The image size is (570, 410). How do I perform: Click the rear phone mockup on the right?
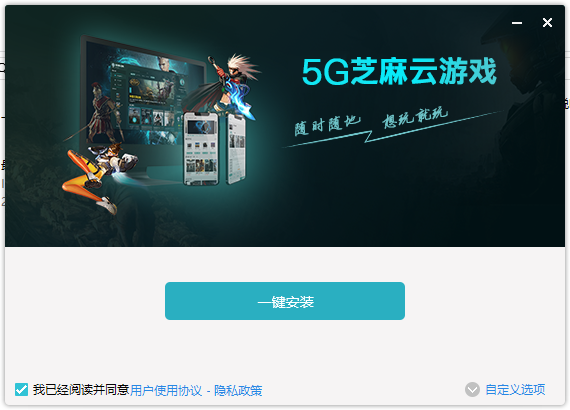click(236, 149)
